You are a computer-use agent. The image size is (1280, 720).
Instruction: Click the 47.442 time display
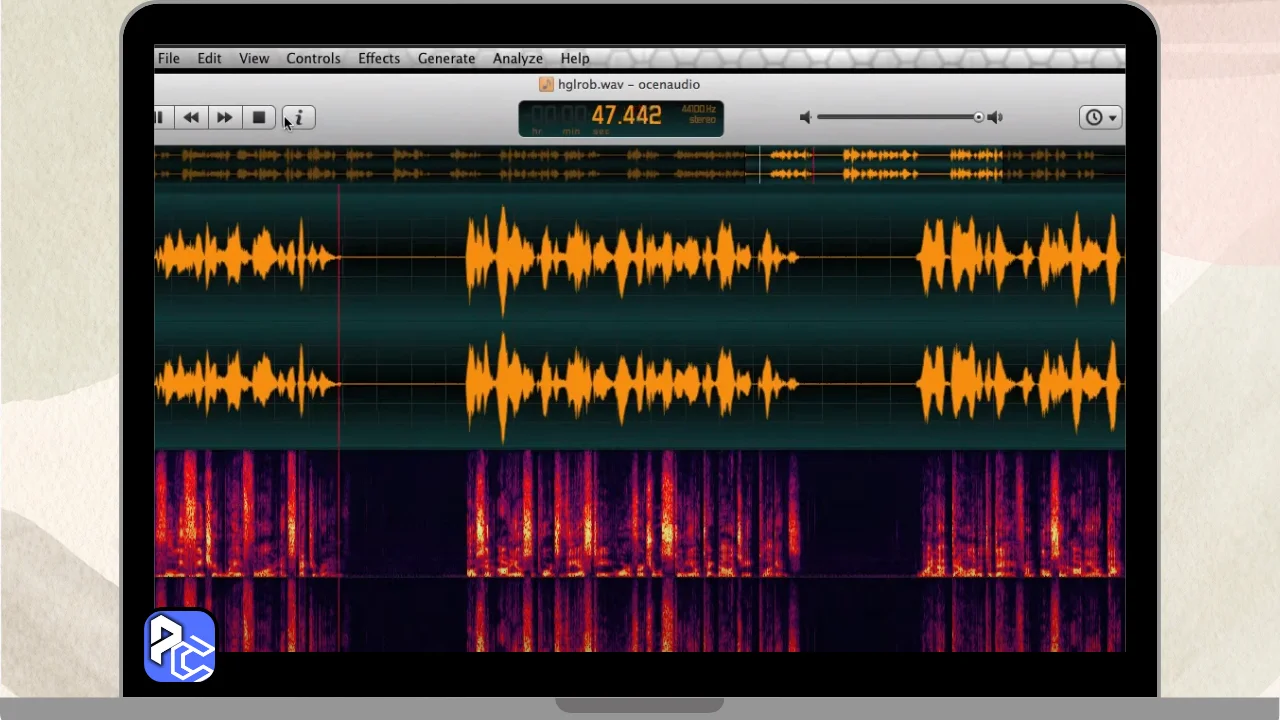pyautogui.click(x=626, y=116)
